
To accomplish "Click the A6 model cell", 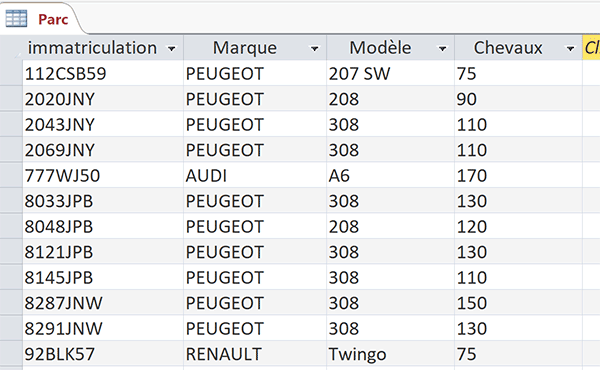I will pos(390,175).
